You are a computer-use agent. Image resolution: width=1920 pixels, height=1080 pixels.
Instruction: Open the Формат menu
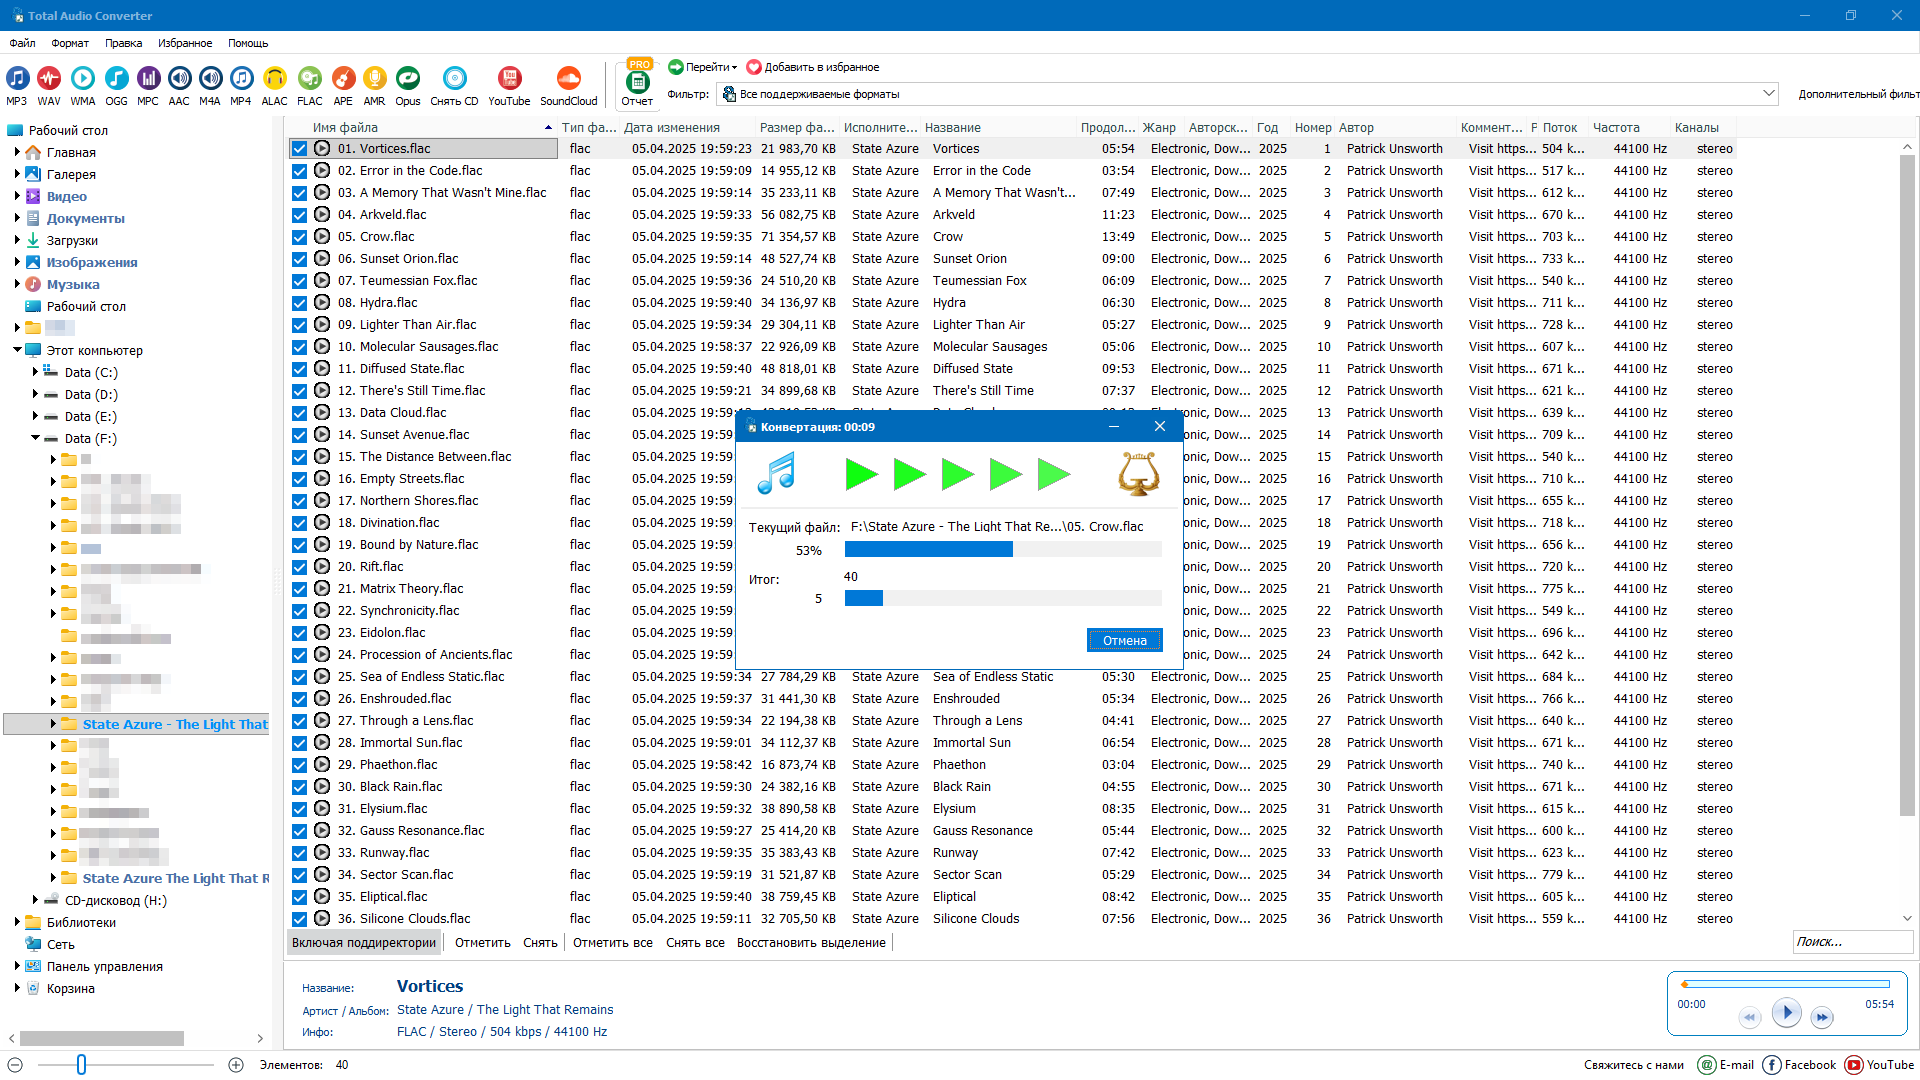[70, 43]
